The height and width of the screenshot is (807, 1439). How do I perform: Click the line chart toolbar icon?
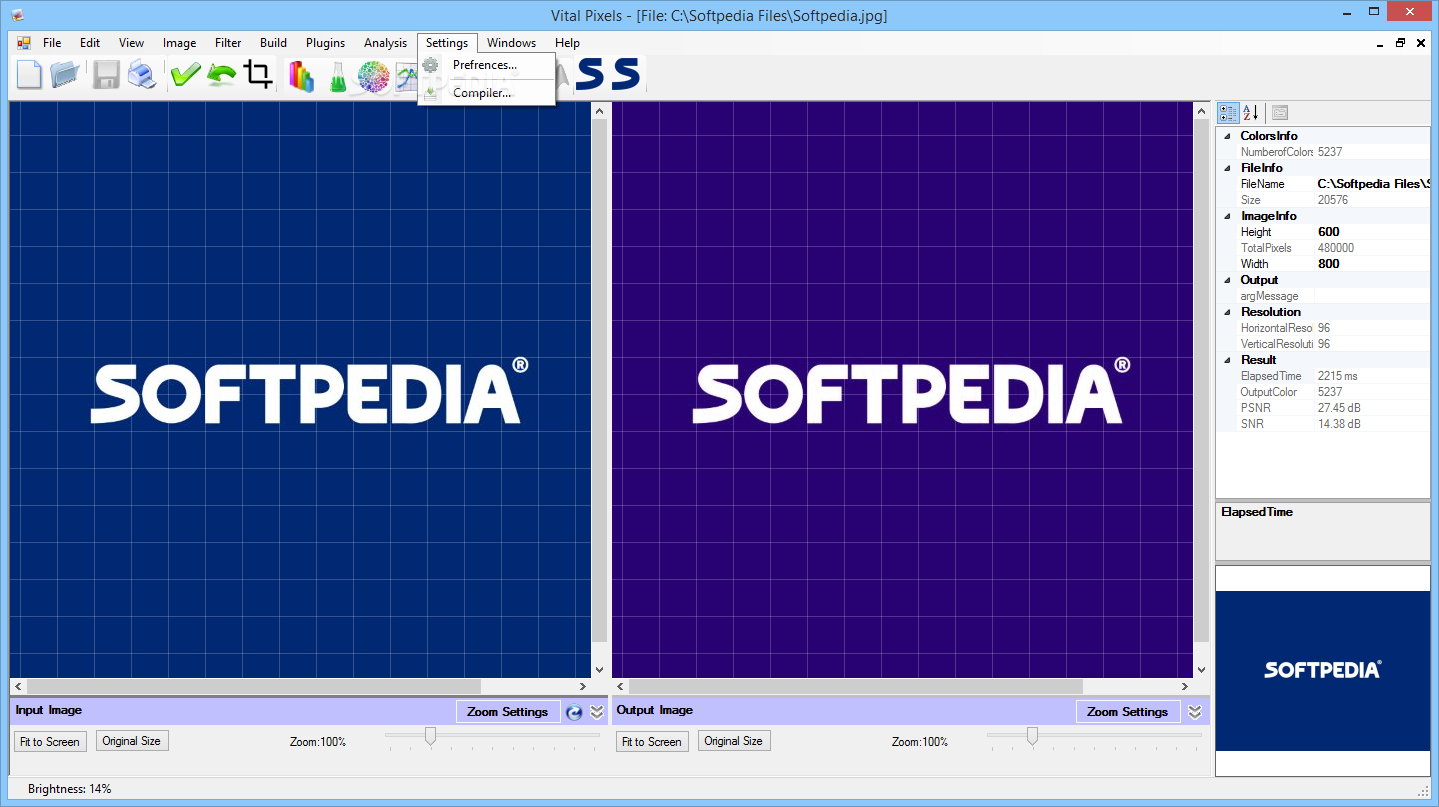coord(405,76)
